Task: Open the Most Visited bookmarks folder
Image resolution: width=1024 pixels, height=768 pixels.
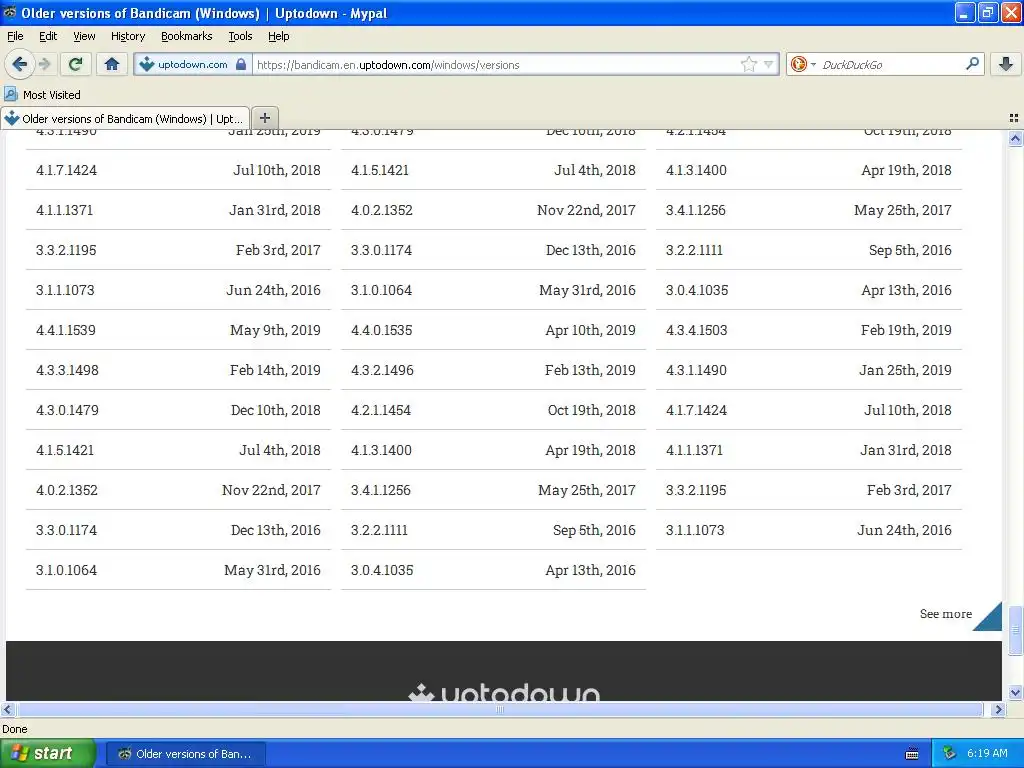Action: click(42, 95)
